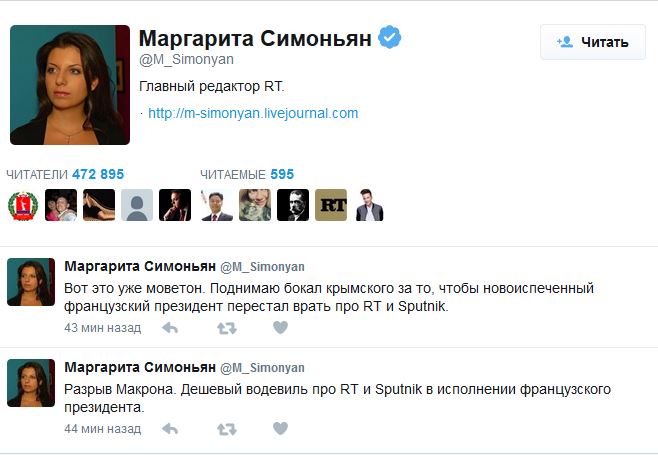The width and height of the screenshot is (658, 455).
Task: Like the 44 мин назад tweet
Action: tap(281, 429)
